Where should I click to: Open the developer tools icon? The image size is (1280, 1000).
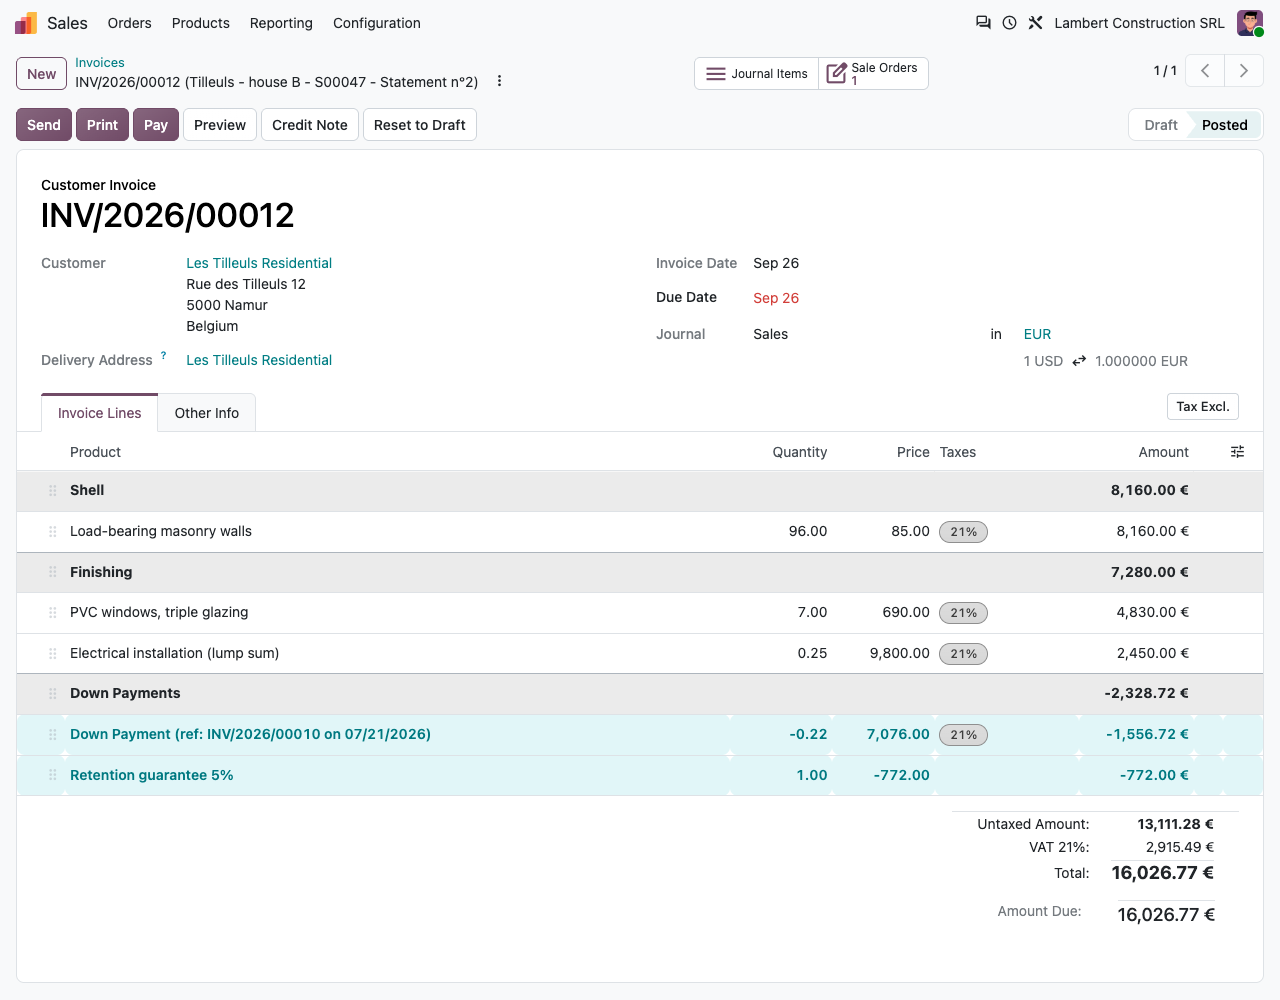pos(1035,23)
